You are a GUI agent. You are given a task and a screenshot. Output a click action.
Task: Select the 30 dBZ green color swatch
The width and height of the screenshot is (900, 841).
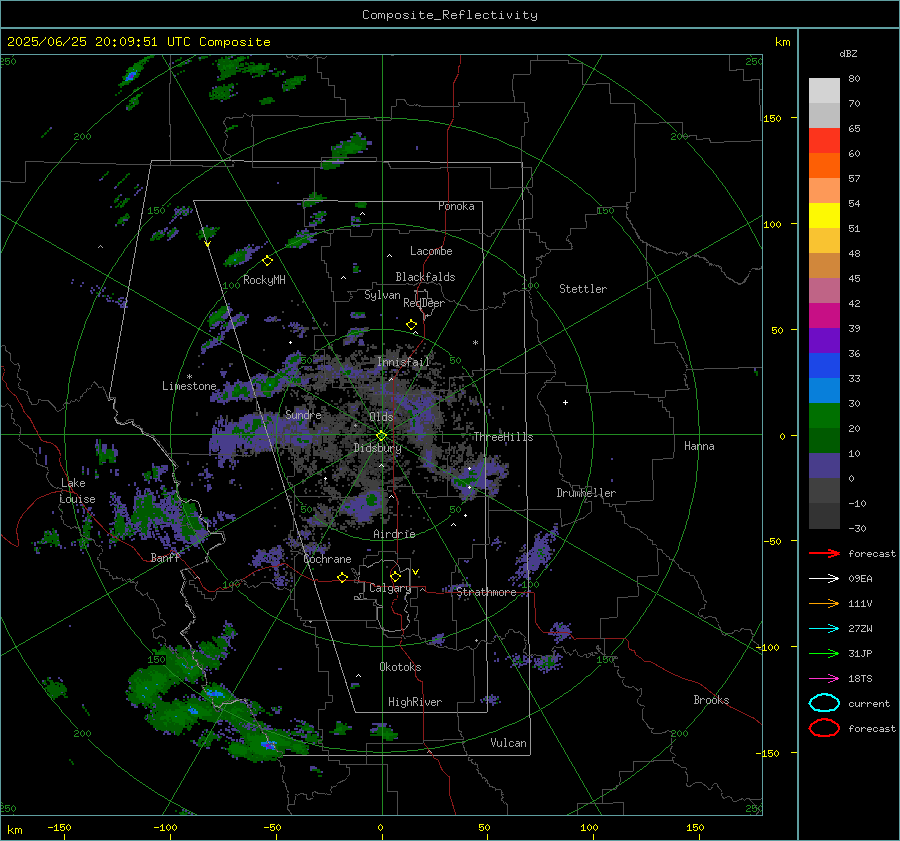[824, 415]
